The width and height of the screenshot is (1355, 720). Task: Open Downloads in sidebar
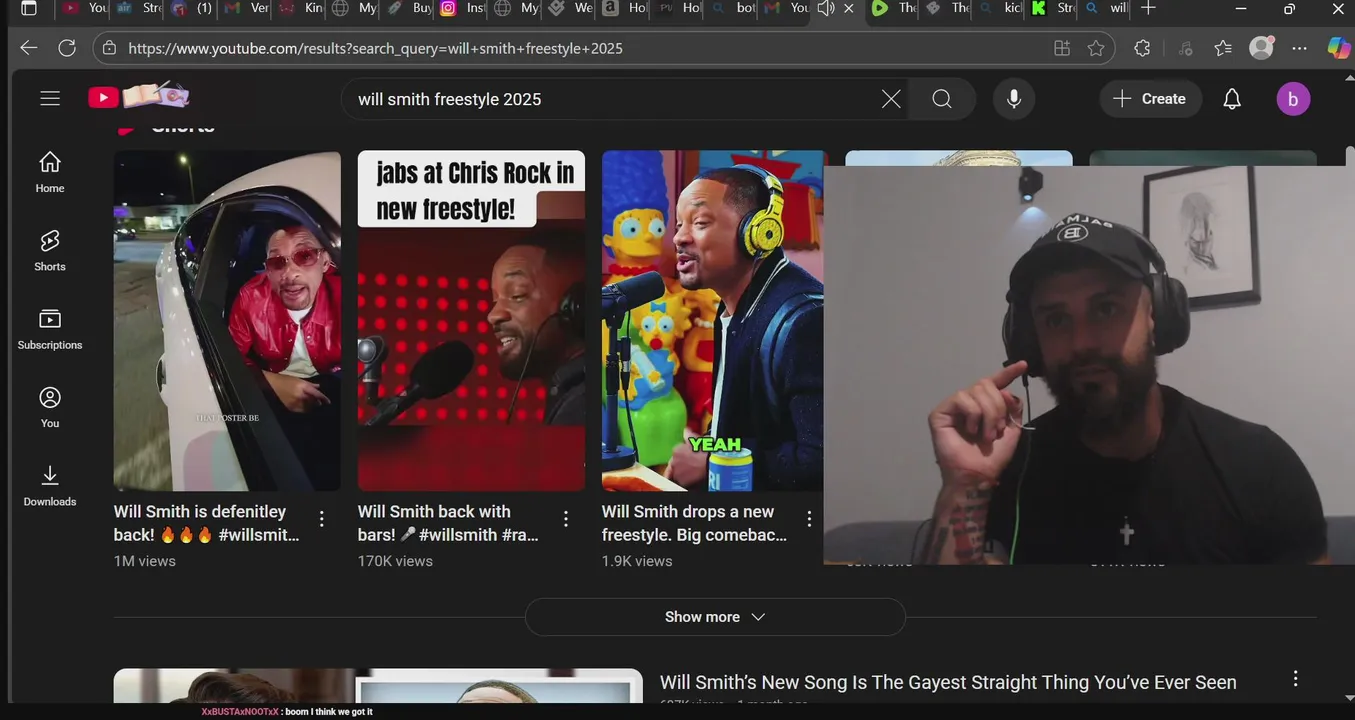coord(50,485)
